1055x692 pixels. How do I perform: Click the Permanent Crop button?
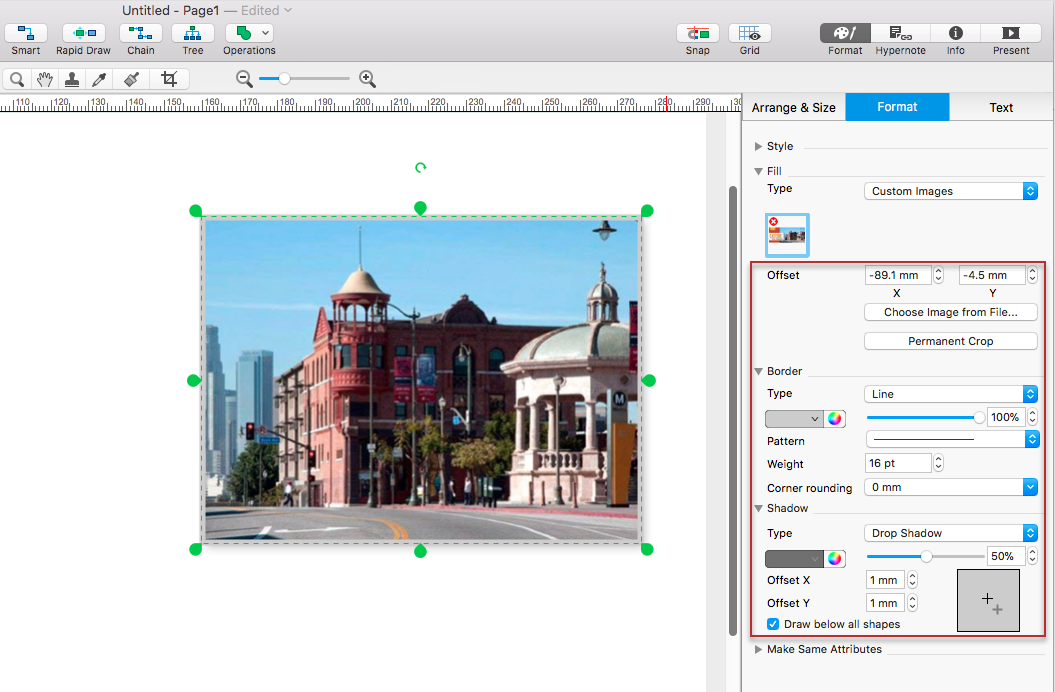[x=950, y=341]
